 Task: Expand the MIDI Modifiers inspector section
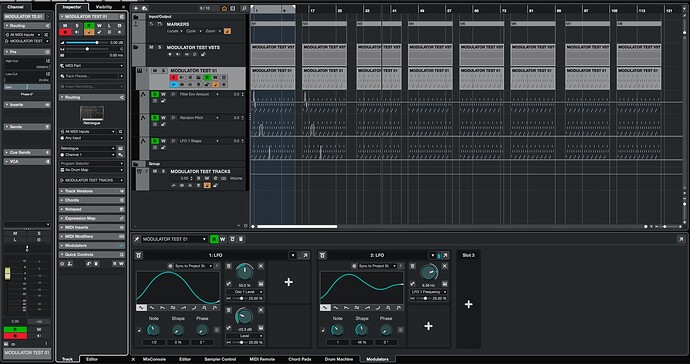[92, 236]
